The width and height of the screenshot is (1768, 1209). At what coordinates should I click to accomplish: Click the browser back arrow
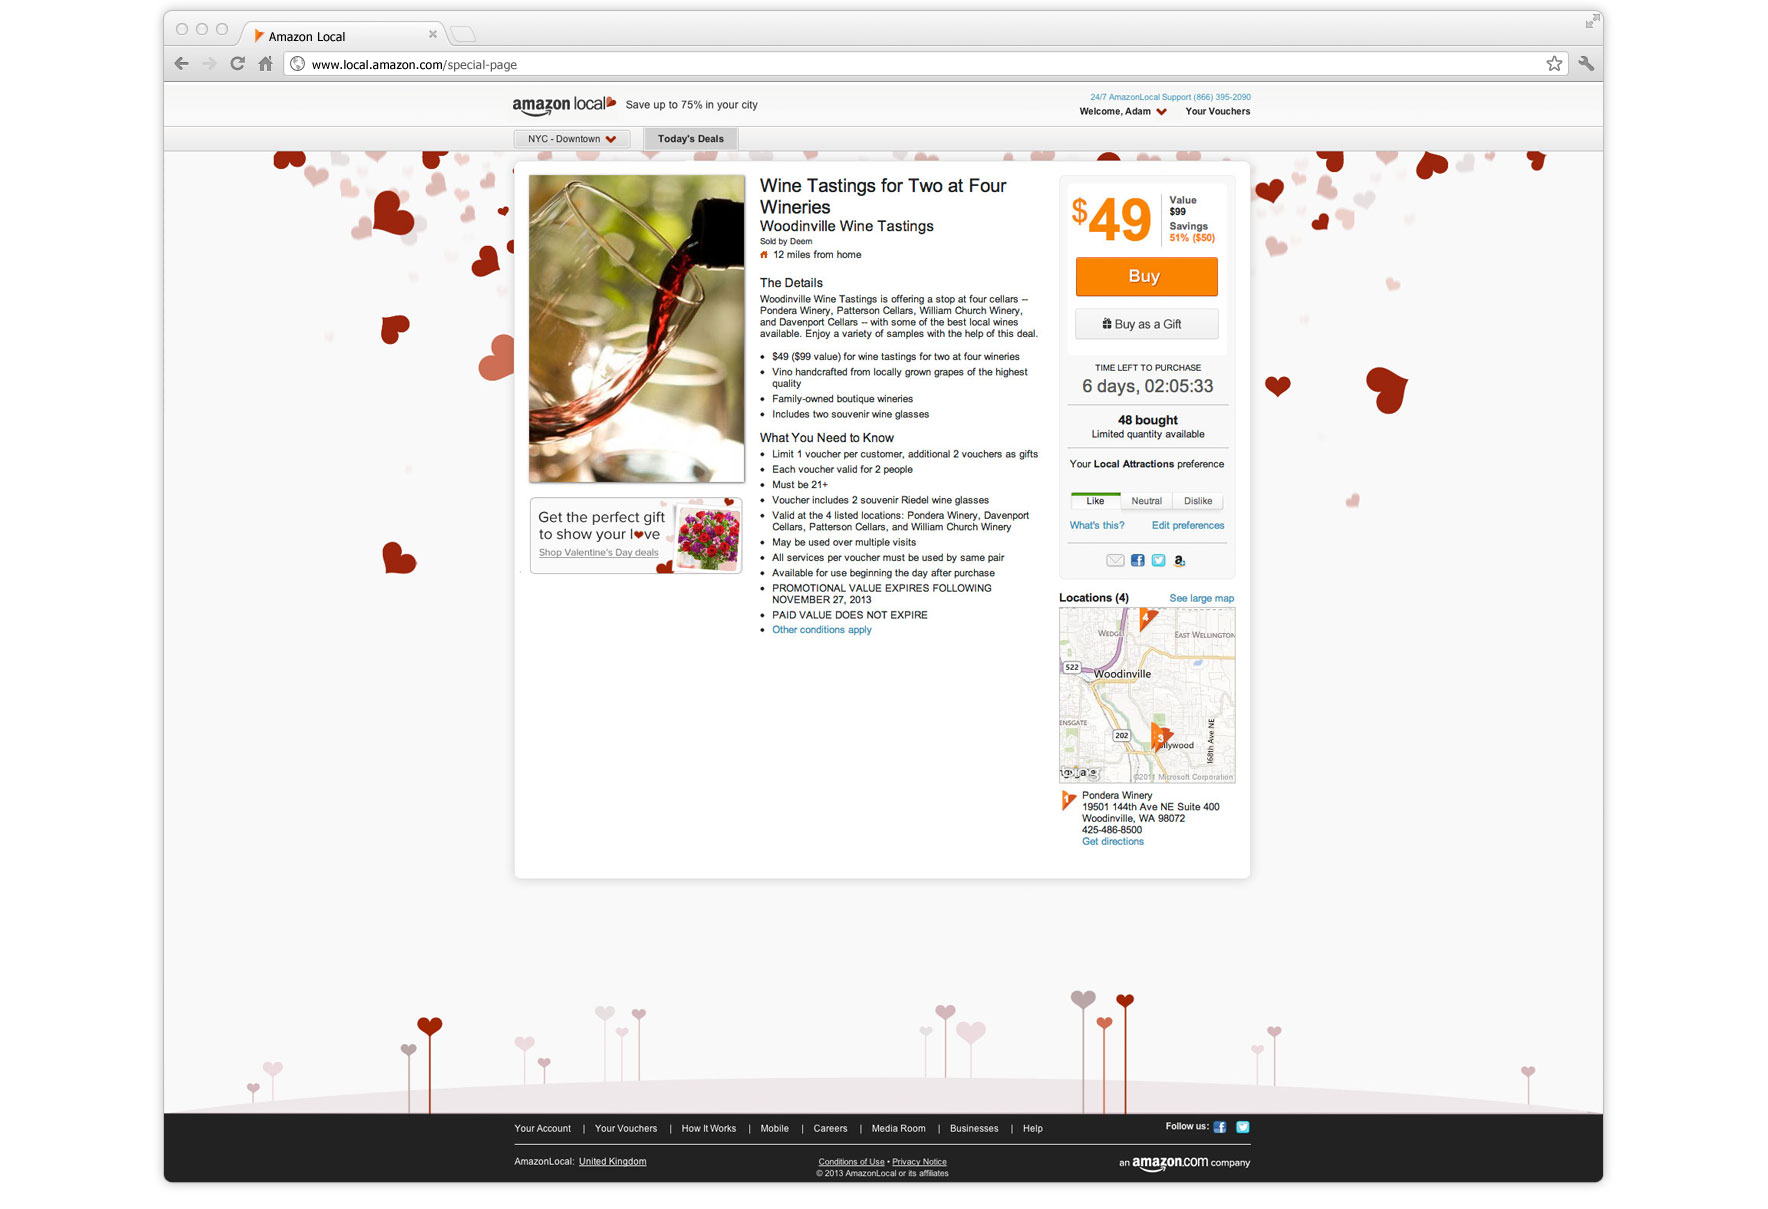click(181, 64)
